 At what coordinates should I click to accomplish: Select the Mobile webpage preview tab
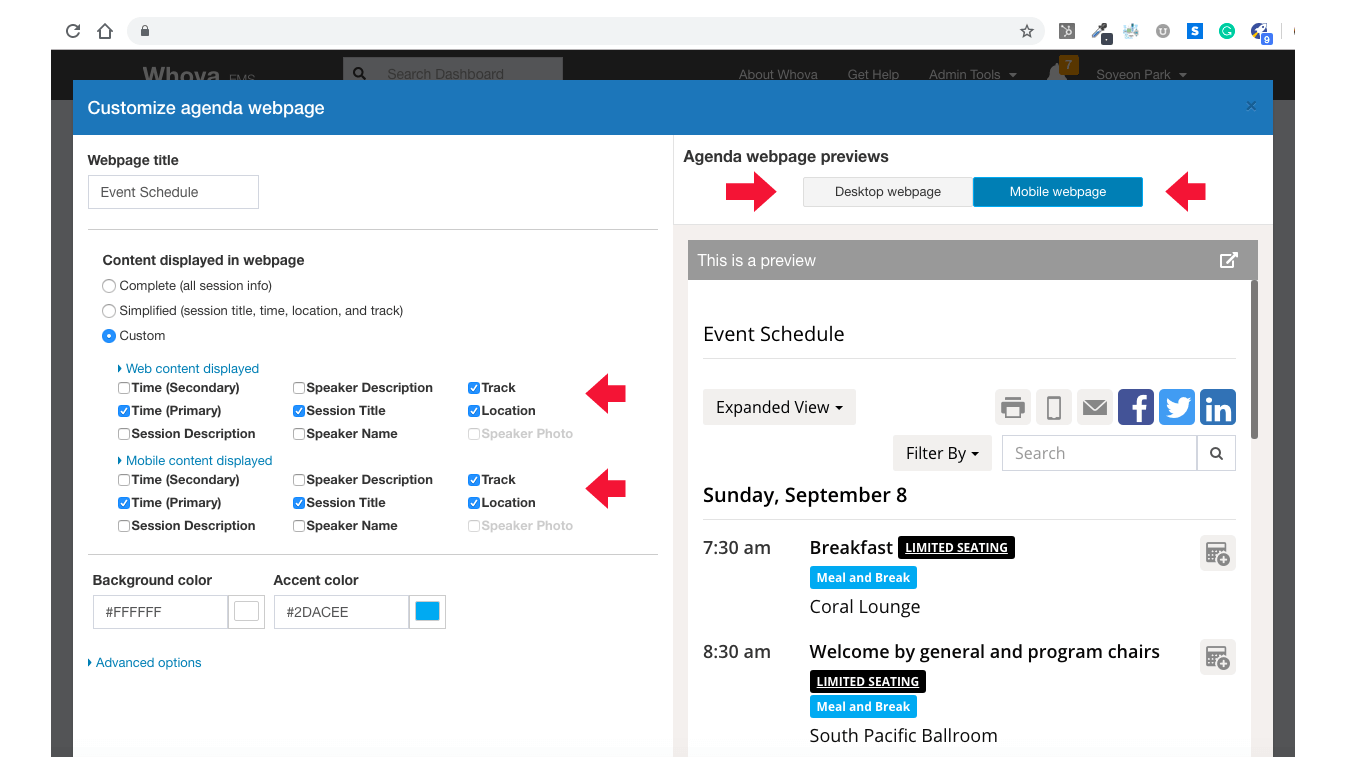1057,192
